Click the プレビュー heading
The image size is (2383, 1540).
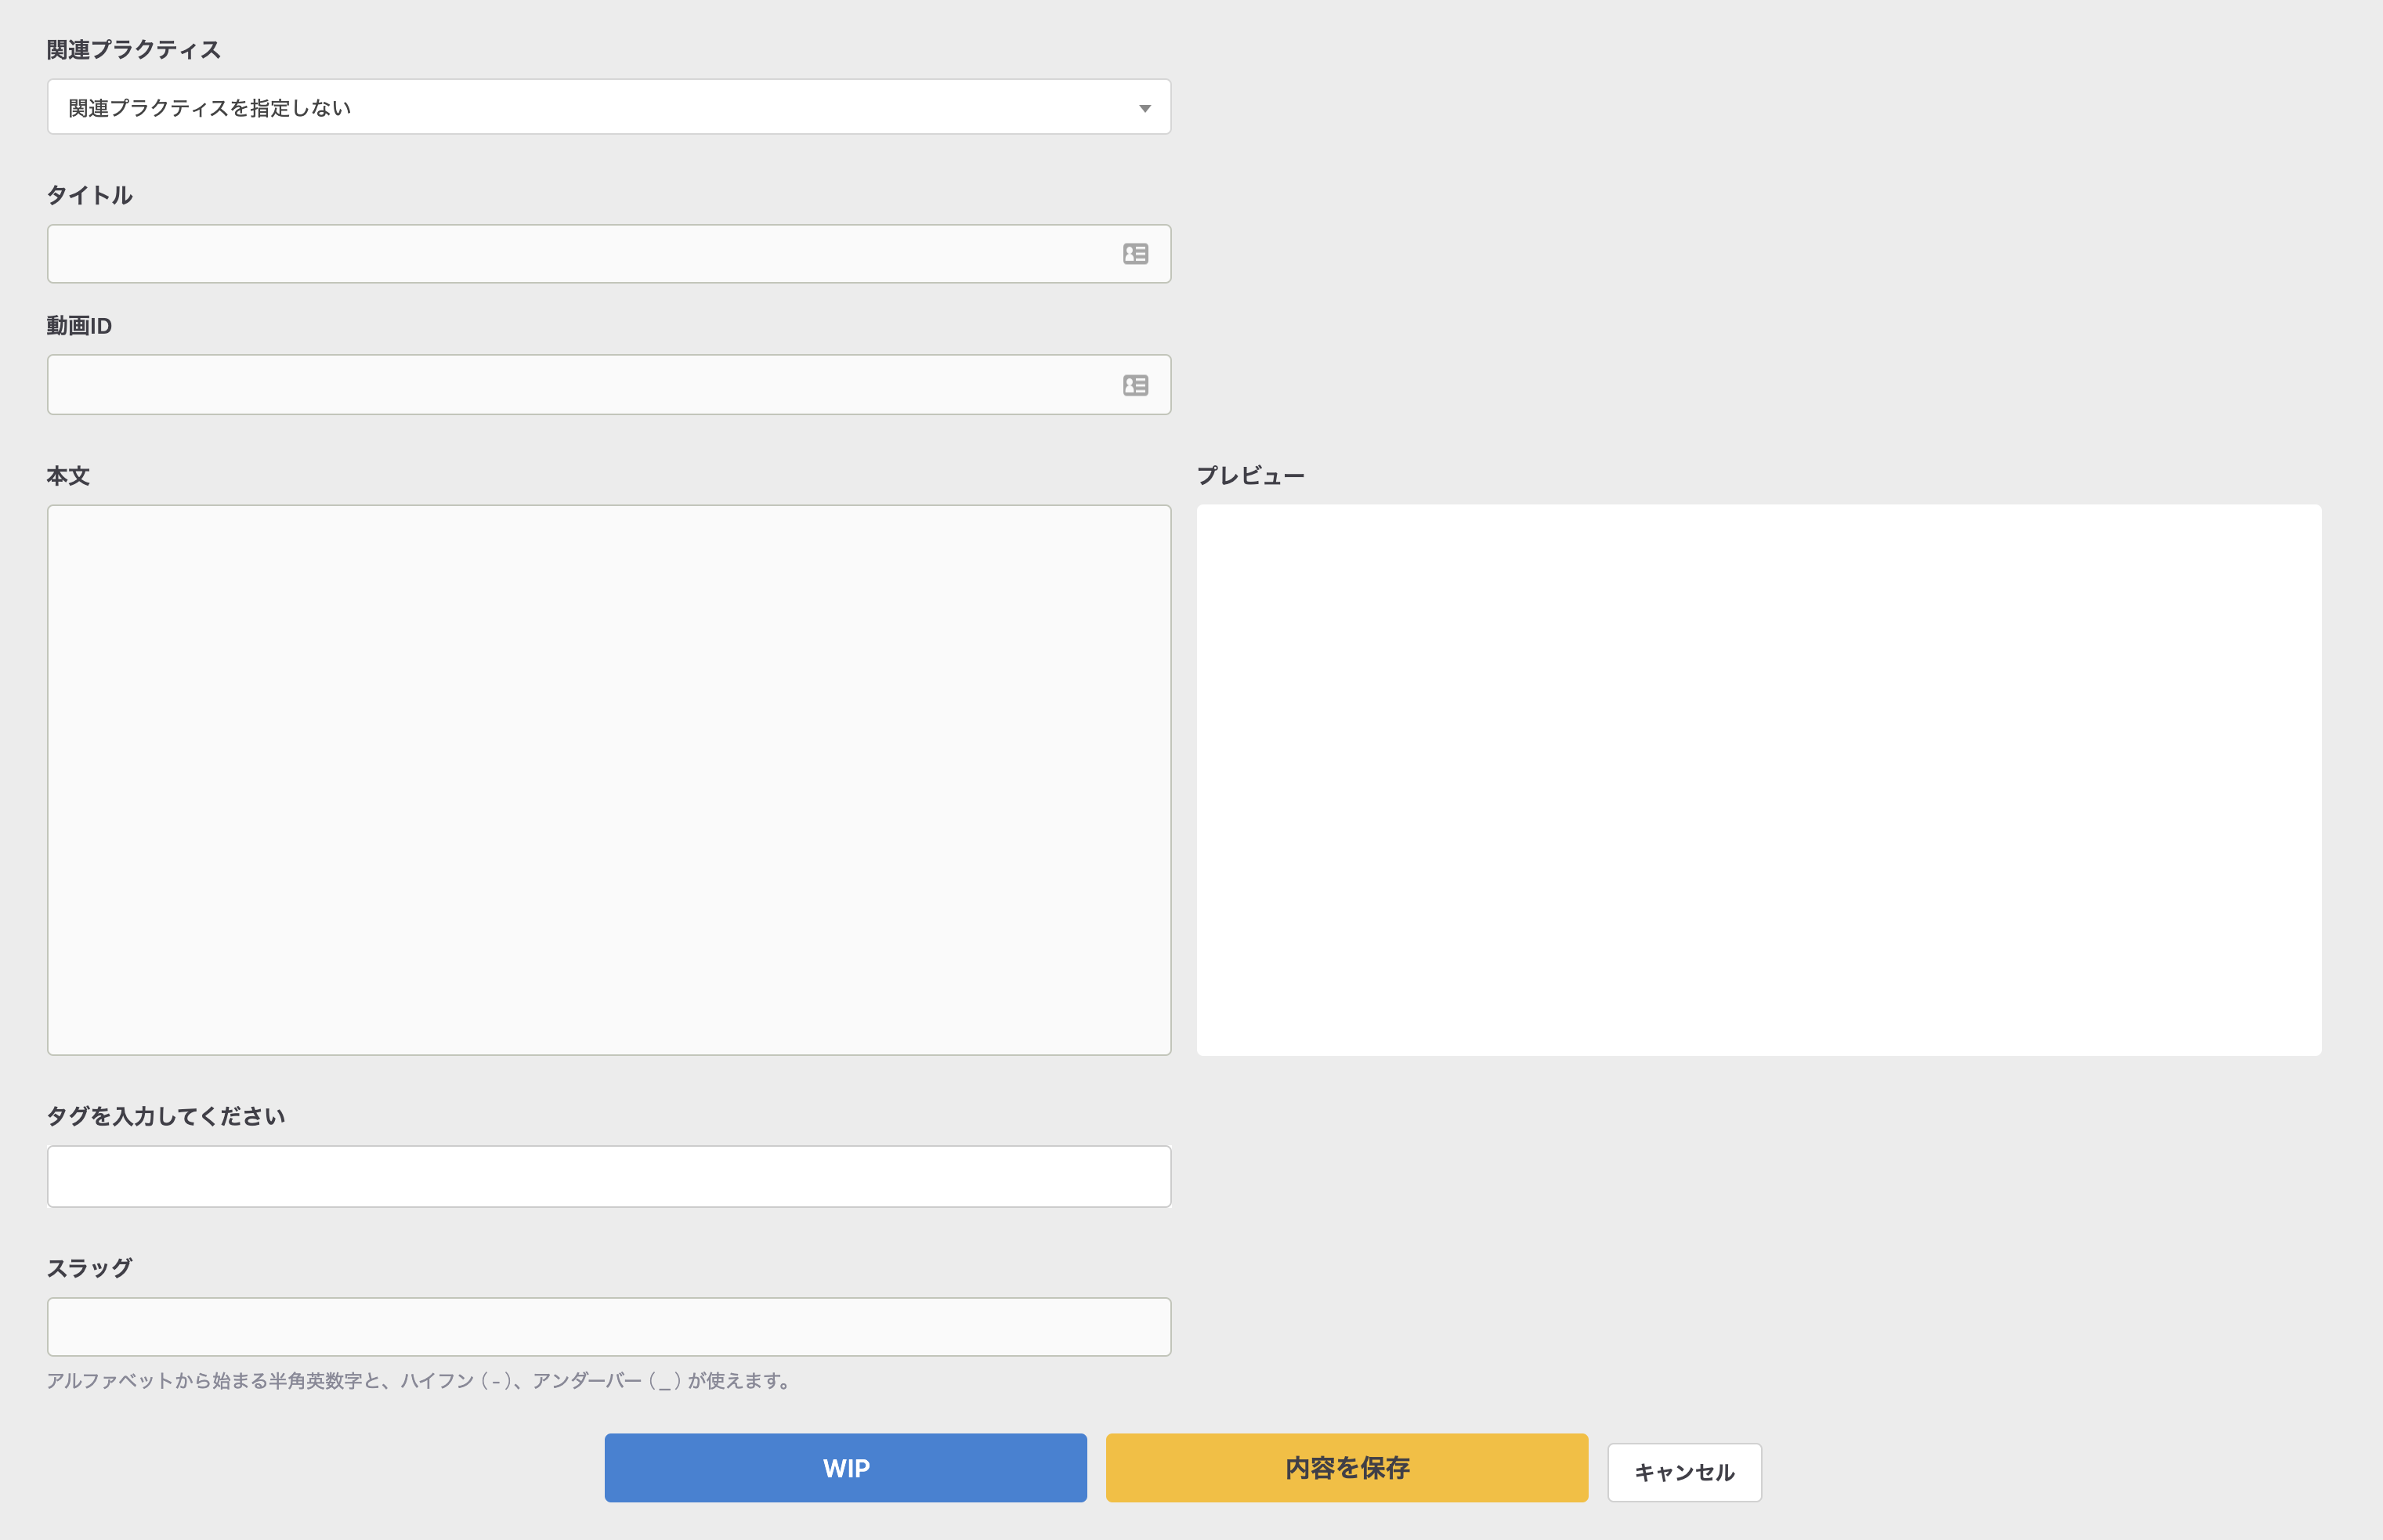[x=1251, y=473]
